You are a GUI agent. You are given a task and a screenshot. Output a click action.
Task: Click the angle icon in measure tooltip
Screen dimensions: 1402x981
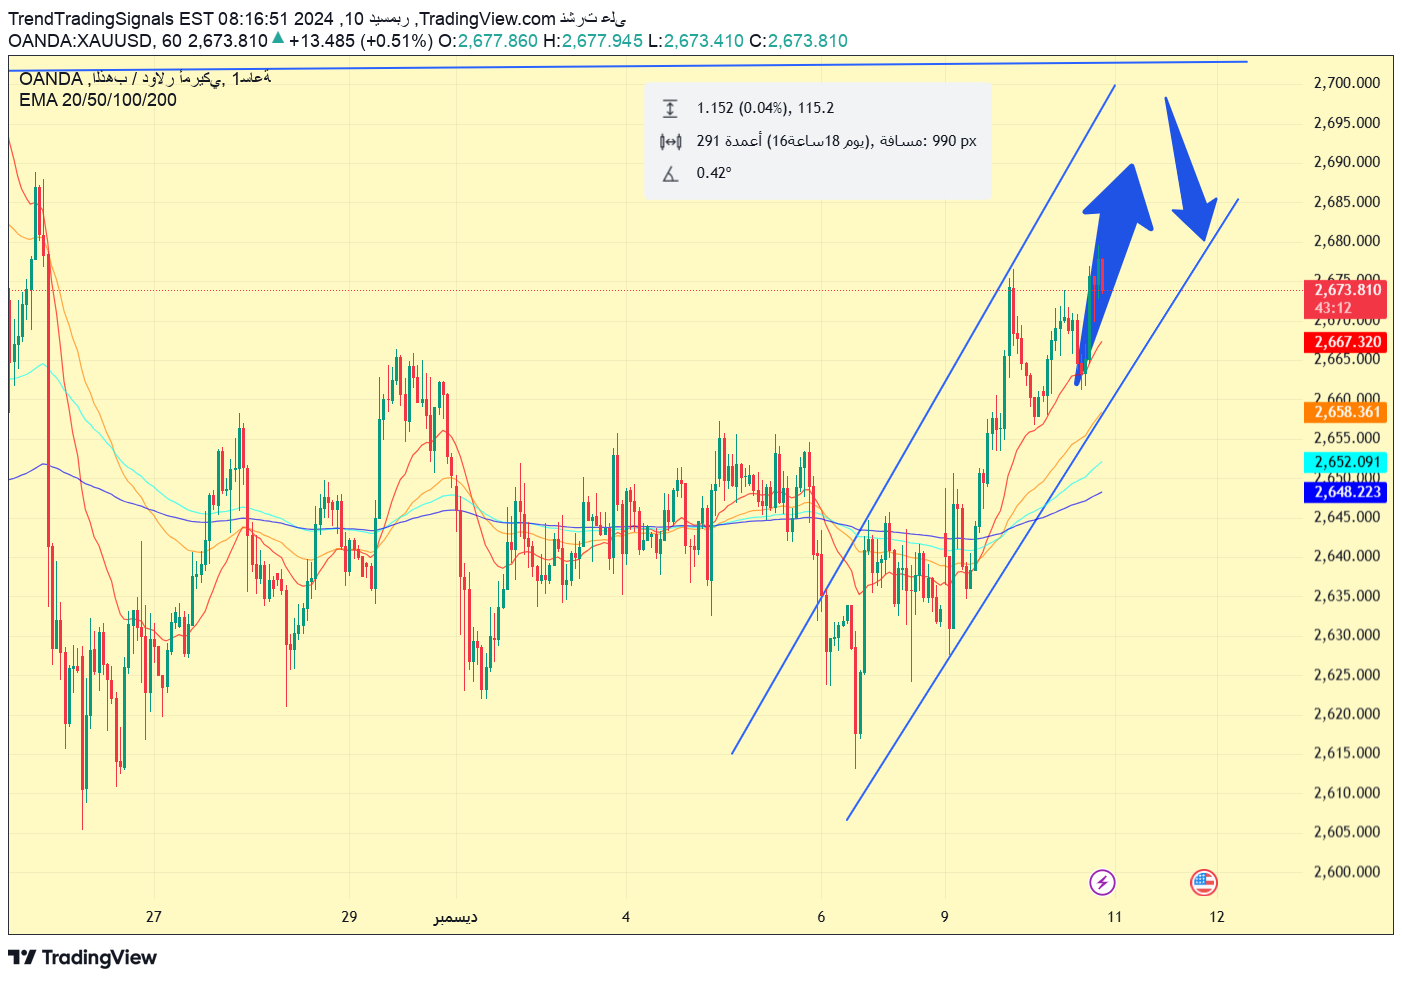(670, 174)
